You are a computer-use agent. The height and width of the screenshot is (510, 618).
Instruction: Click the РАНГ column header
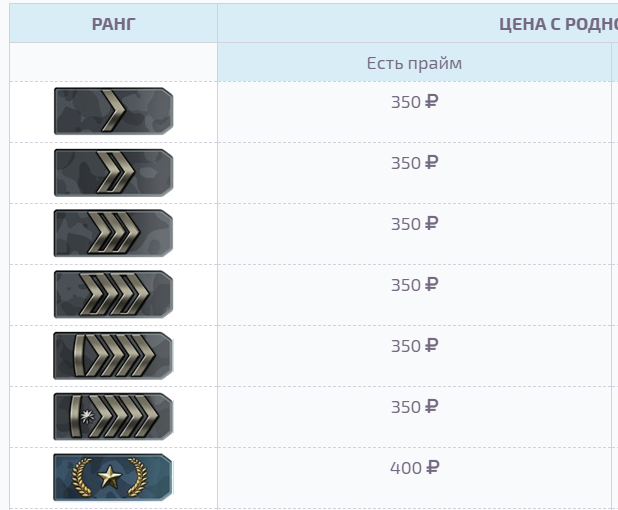pyautogui.click(x=114, y=24)
